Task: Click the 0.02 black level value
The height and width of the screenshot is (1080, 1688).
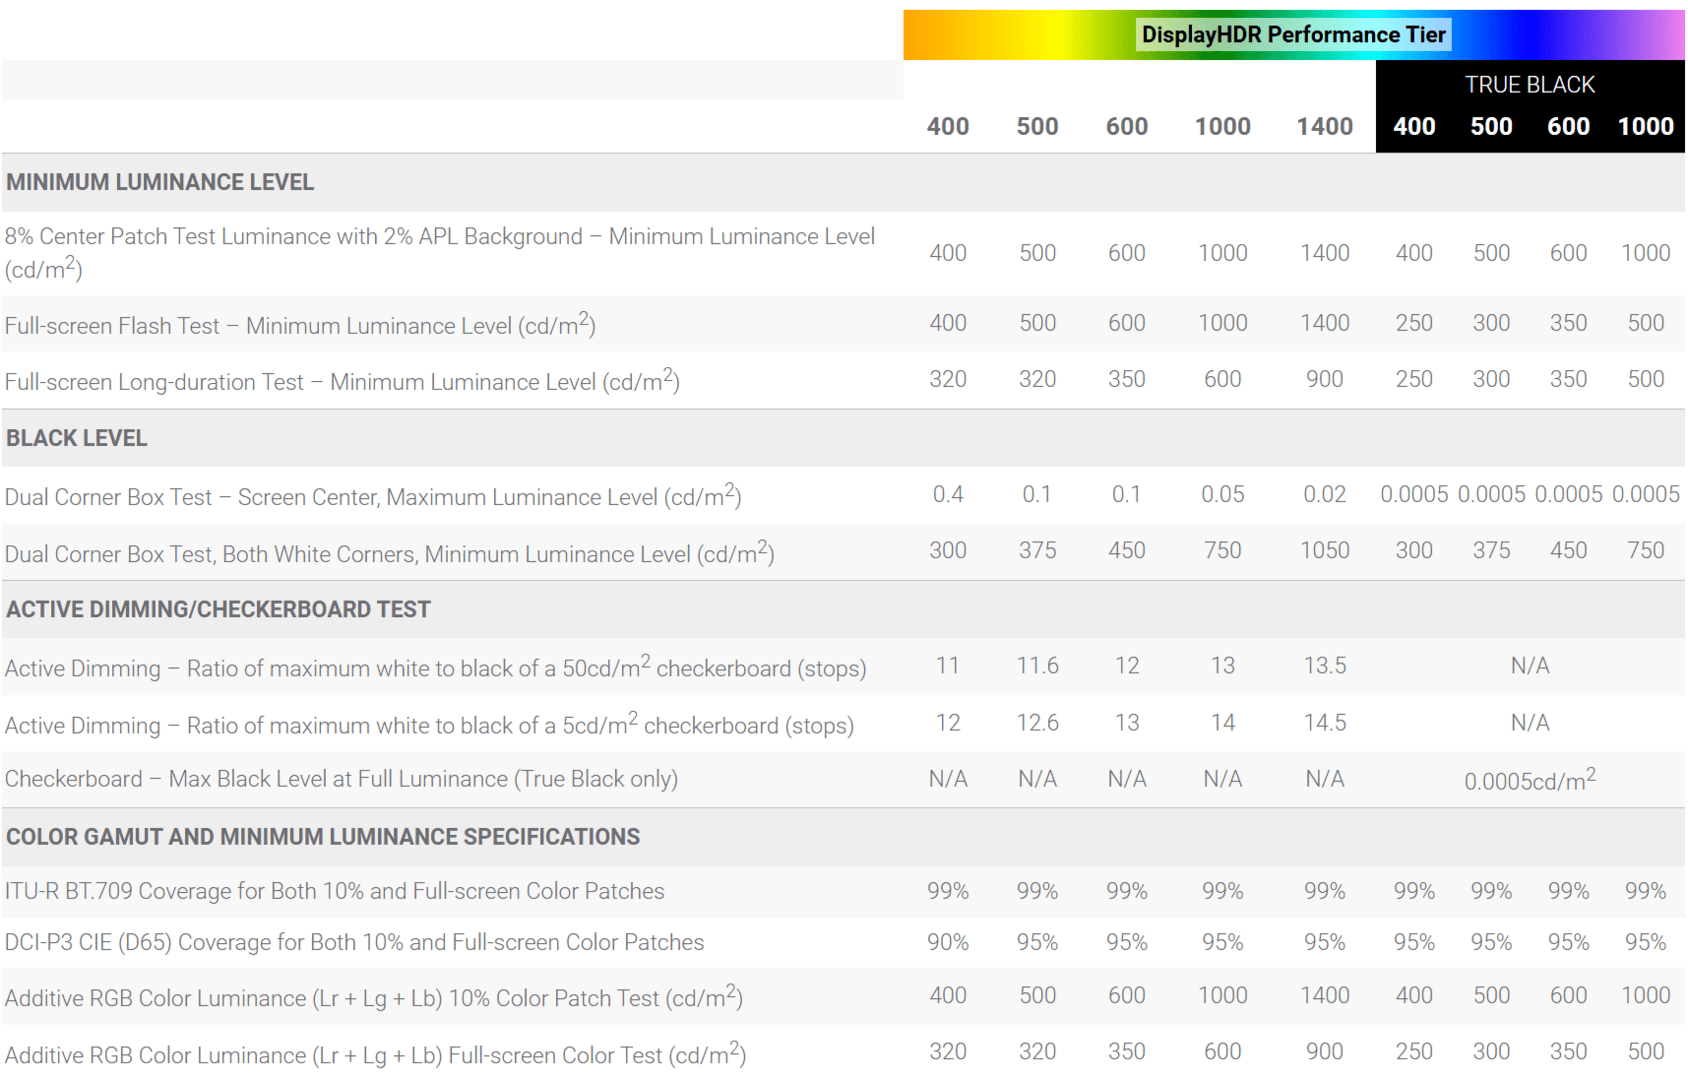Action: (x=1324, y=494)
